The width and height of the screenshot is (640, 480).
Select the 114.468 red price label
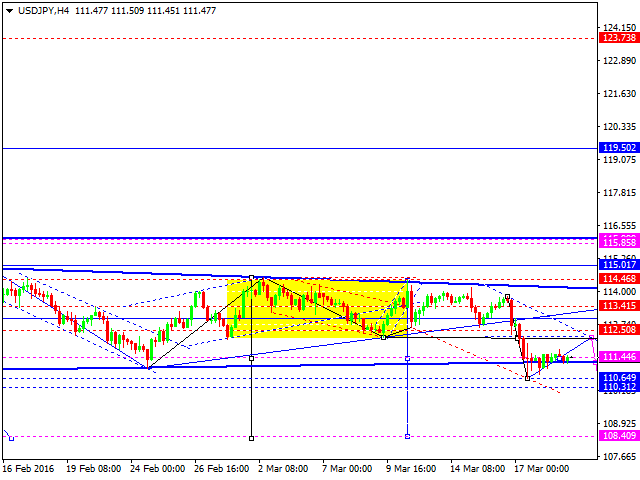click(x=620, y=278)
